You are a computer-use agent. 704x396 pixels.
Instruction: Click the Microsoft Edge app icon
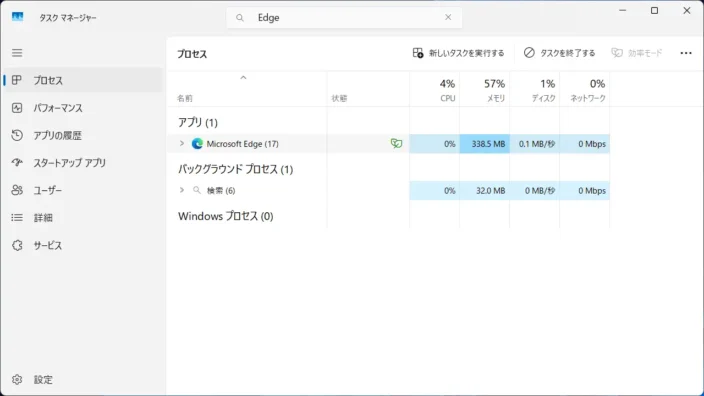click(x=197, y=144)
